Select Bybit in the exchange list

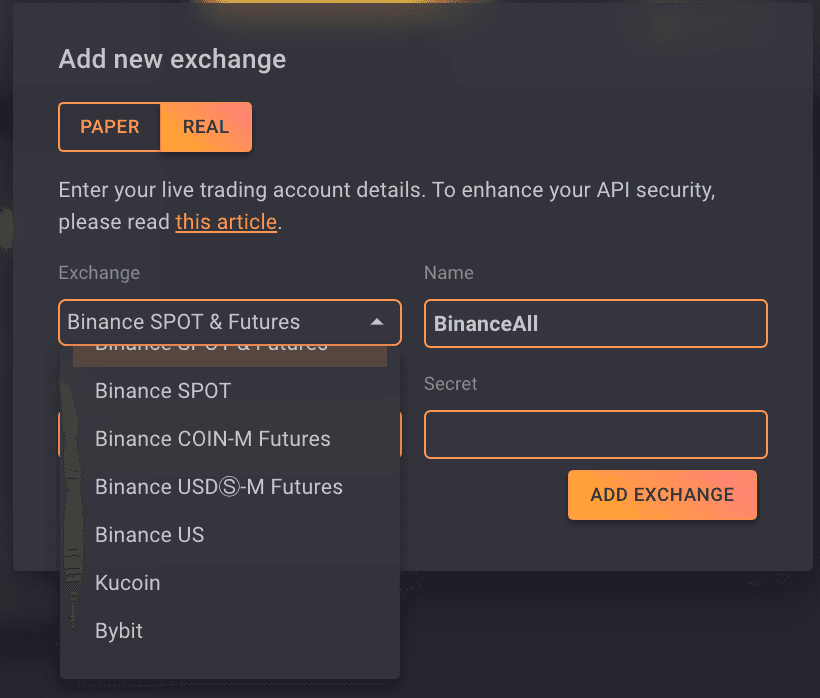[119, 631]
